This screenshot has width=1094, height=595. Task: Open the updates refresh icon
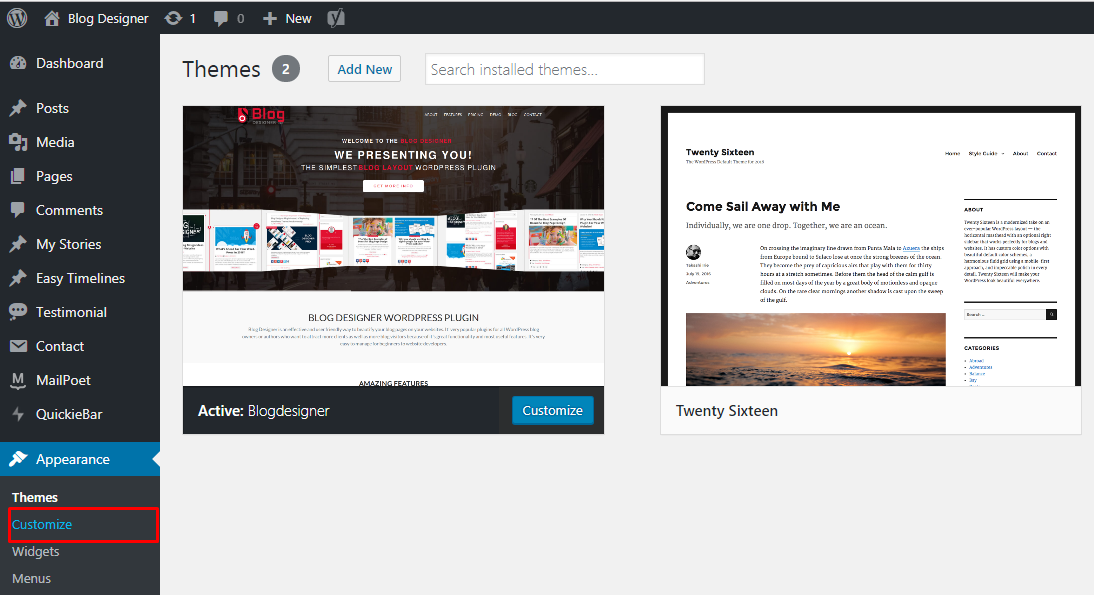pos(173,18)
